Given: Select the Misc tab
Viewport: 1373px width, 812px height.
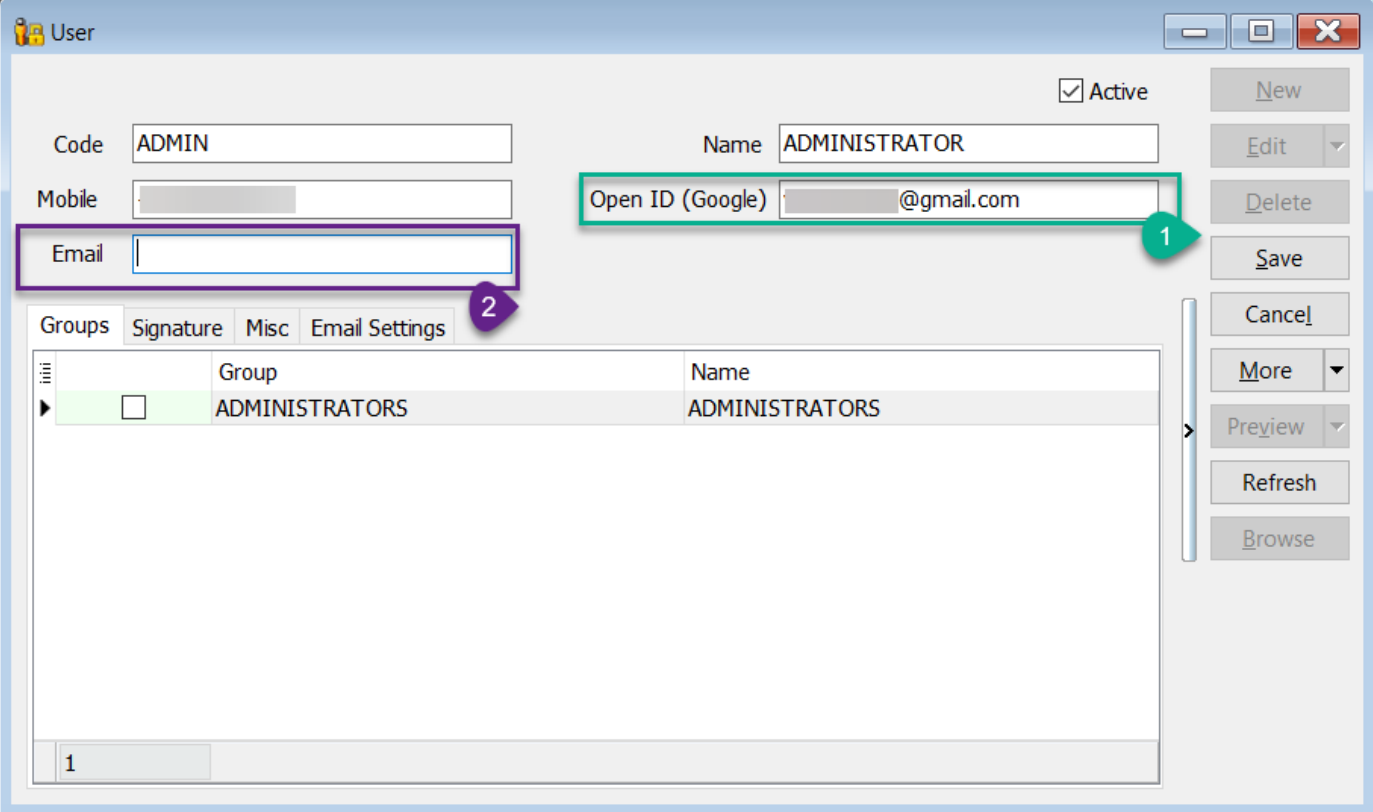Looking at the screenshot, I should (267, 328).
